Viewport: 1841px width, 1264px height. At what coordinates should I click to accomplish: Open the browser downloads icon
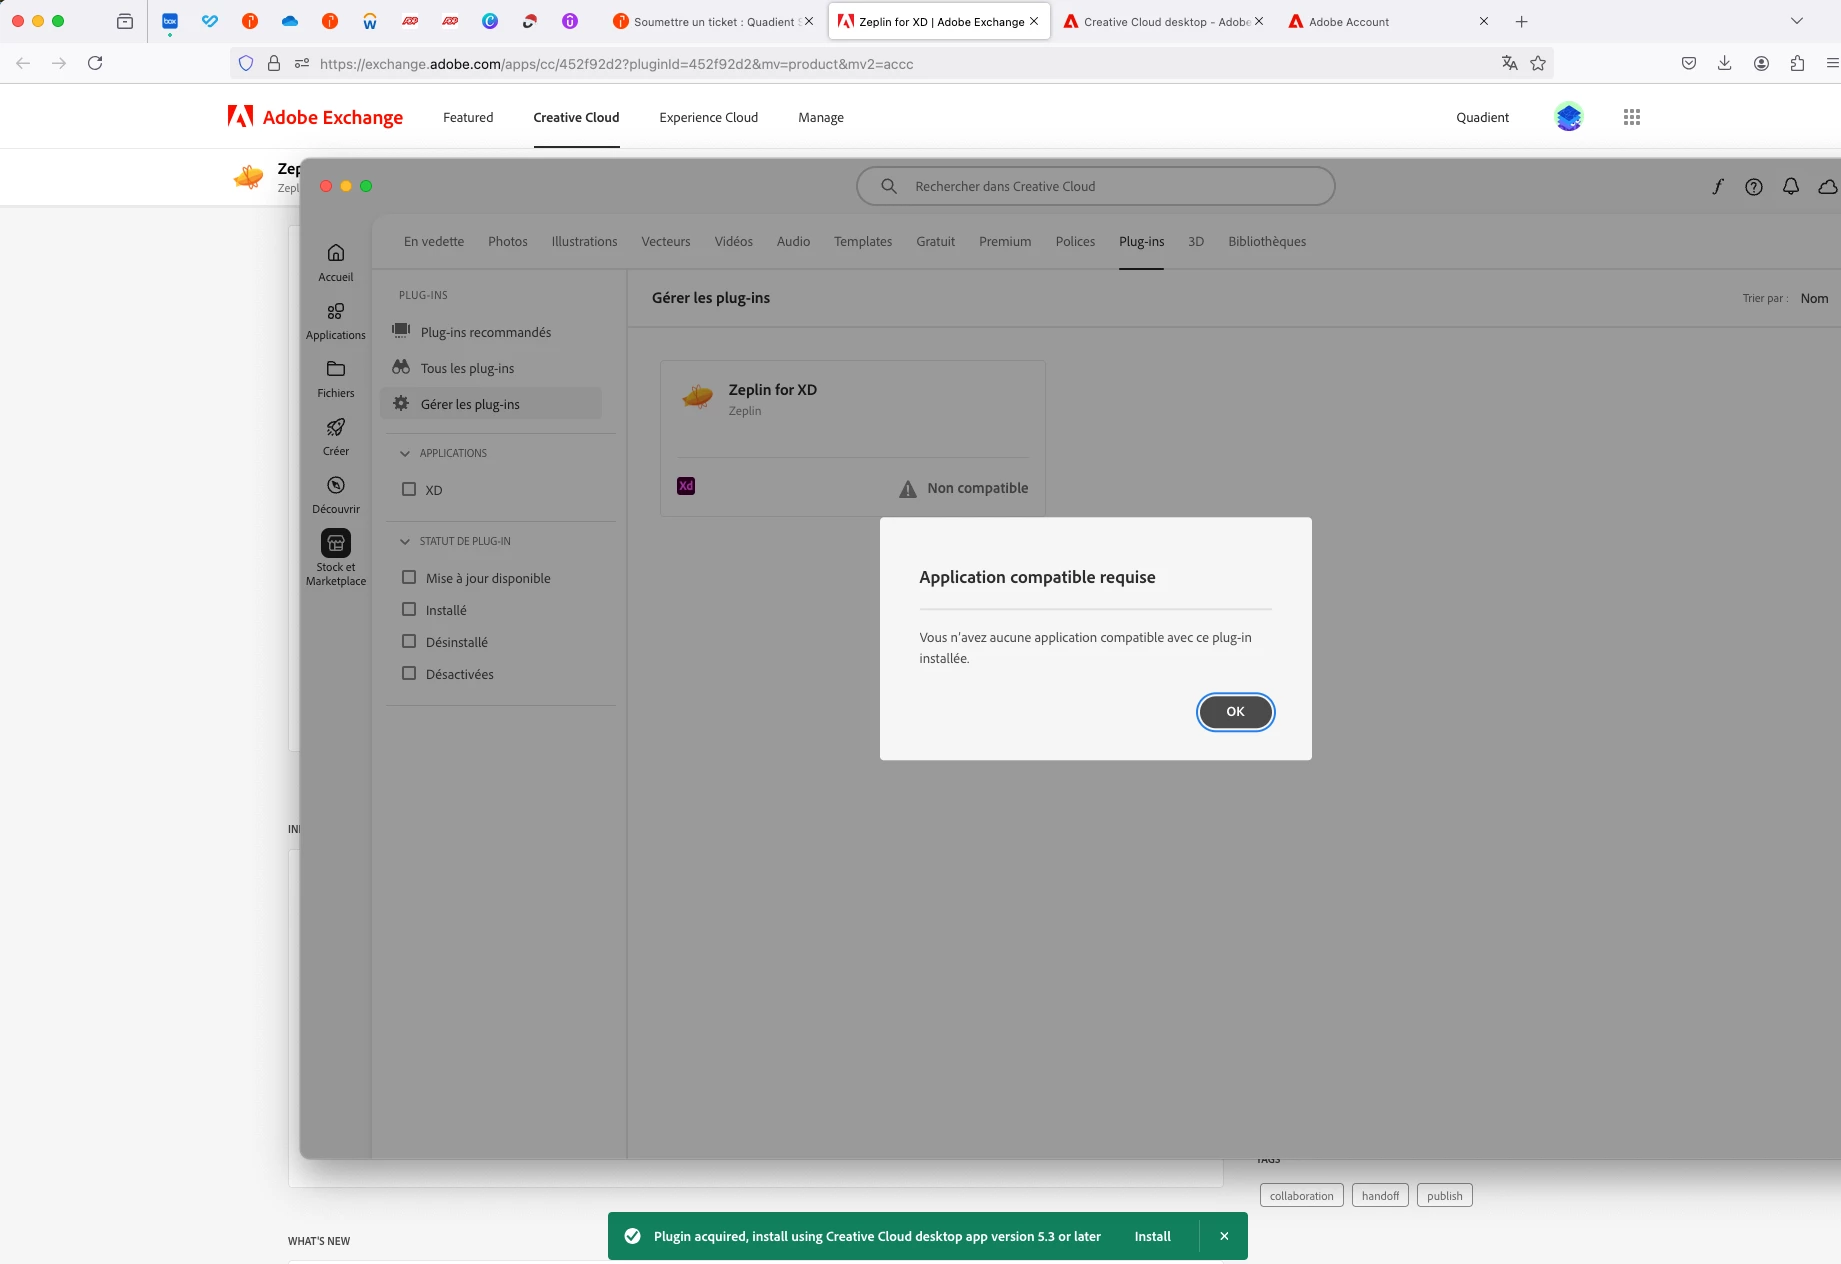pos(1725,63)
